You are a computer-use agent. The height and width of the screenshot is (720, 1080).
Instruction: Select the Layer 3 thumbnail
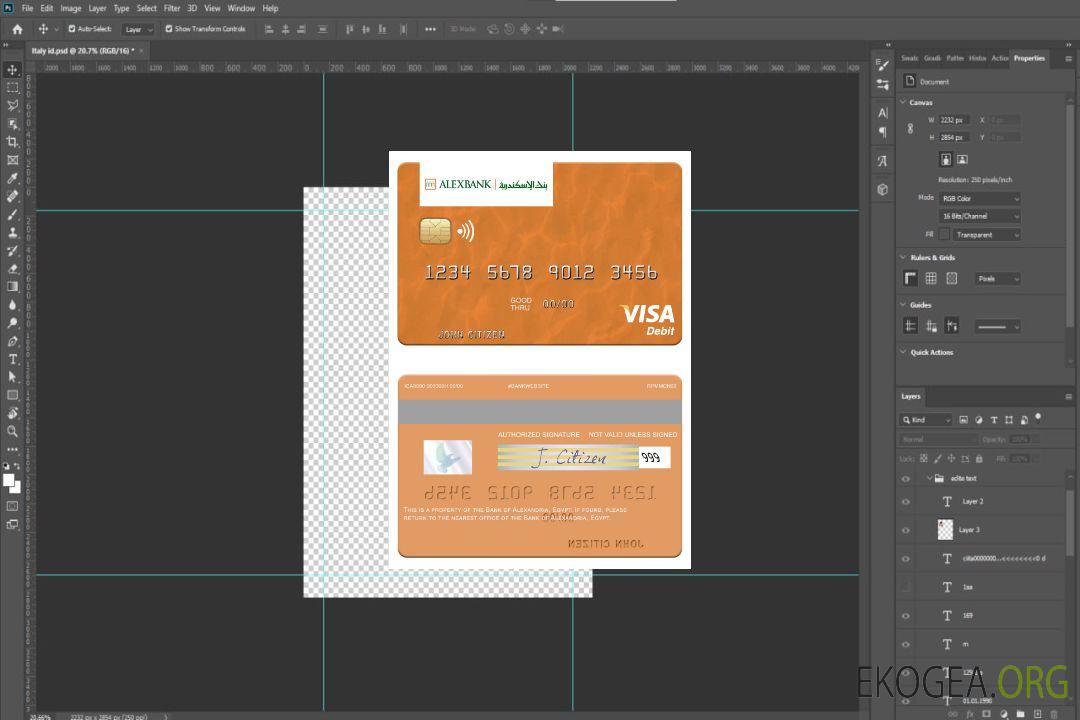click(945, 530)
